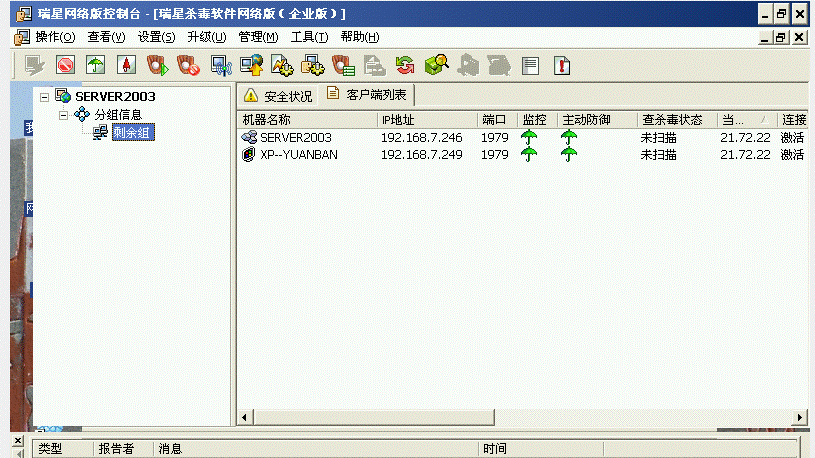The image size is (815, 458).
Task: Click the horizontal scrollbar right arrow
Action: point(800,417)
